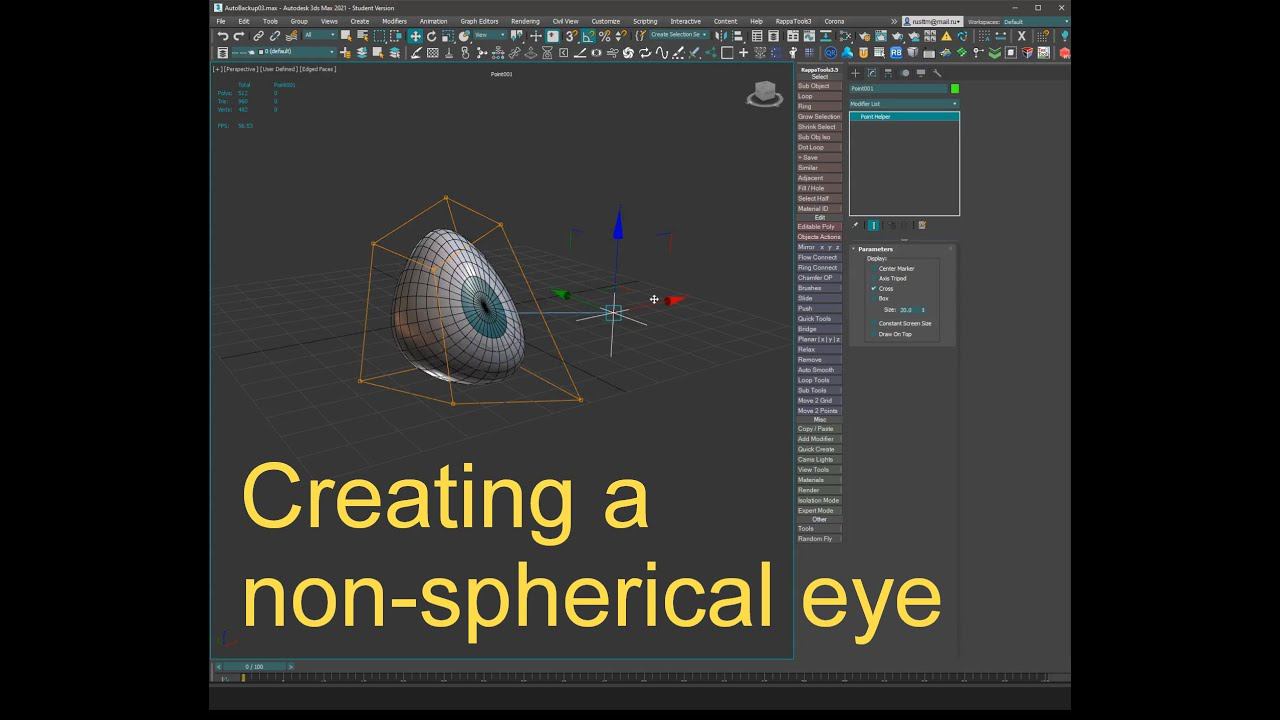Image resolution: width=1280 pixels, height=720 pixels.
Task: Open the selection filter 'All' dropdown
Action: tap(320, 35)
